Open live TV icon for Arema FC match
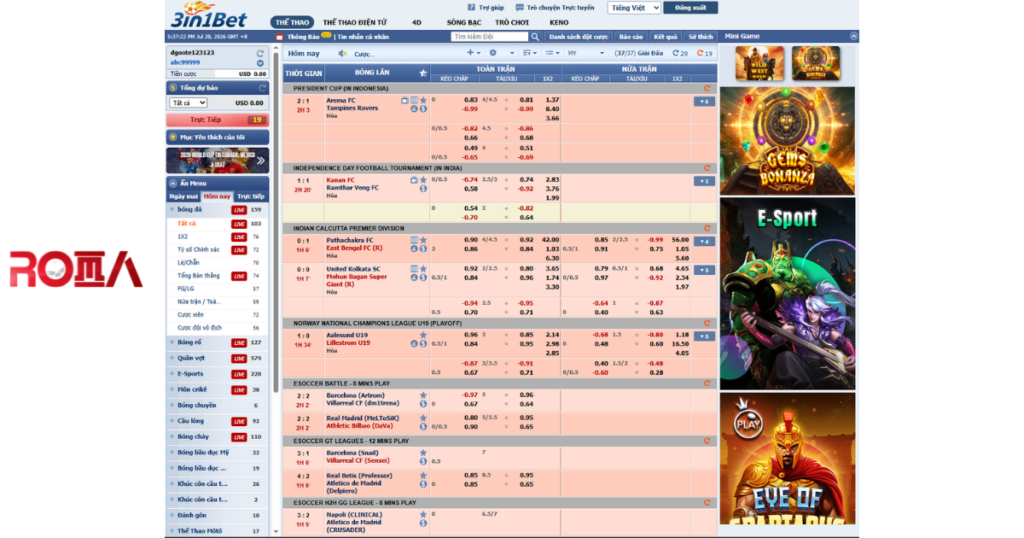The image size is (1024, 538). pyautogui.click(x=405, y=101)
